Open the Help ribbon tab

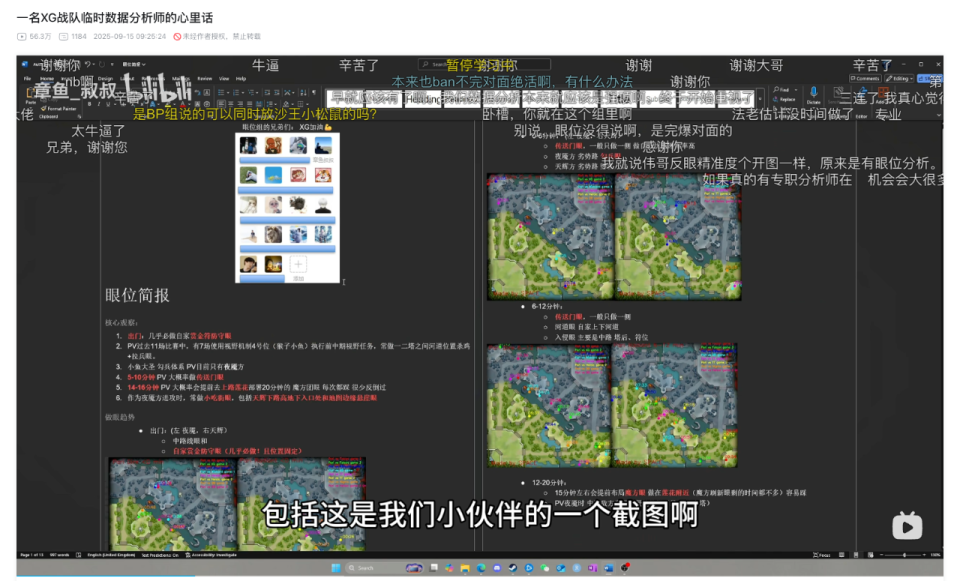click(x=240, y=78)
